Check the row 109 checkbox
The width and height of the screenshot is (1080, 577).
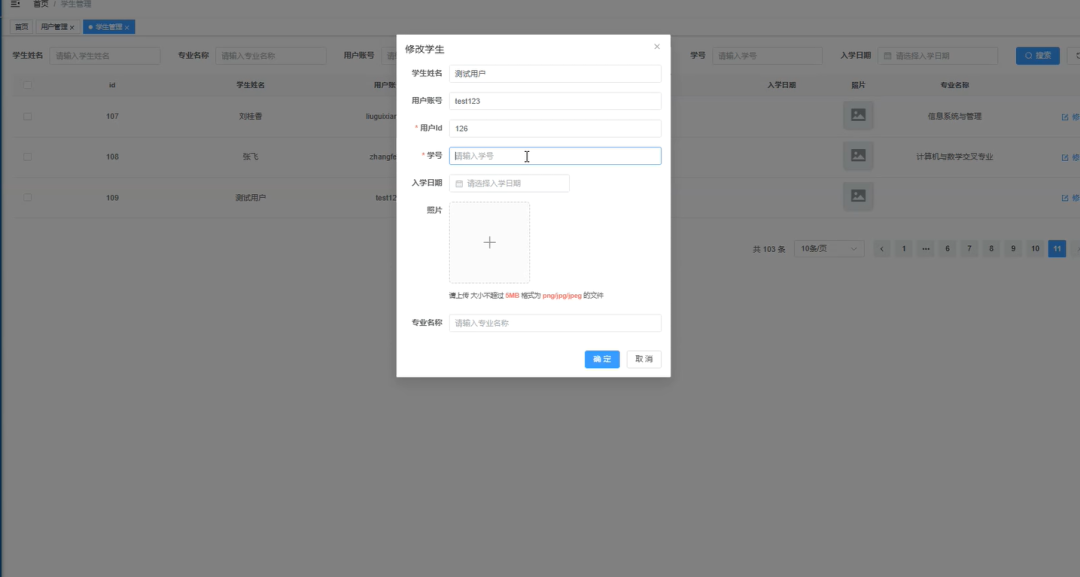pos(28,198)
